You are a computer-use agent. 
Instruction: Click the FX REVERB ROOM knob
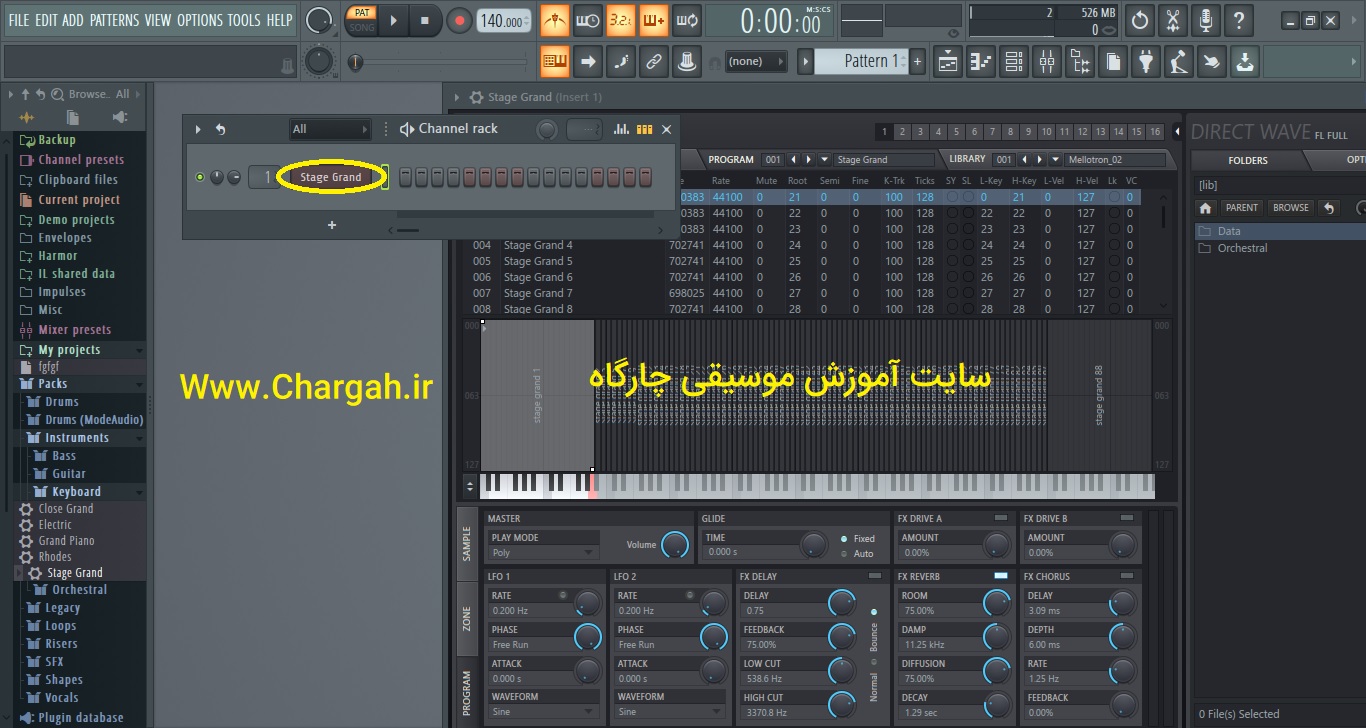coord(996,603)
